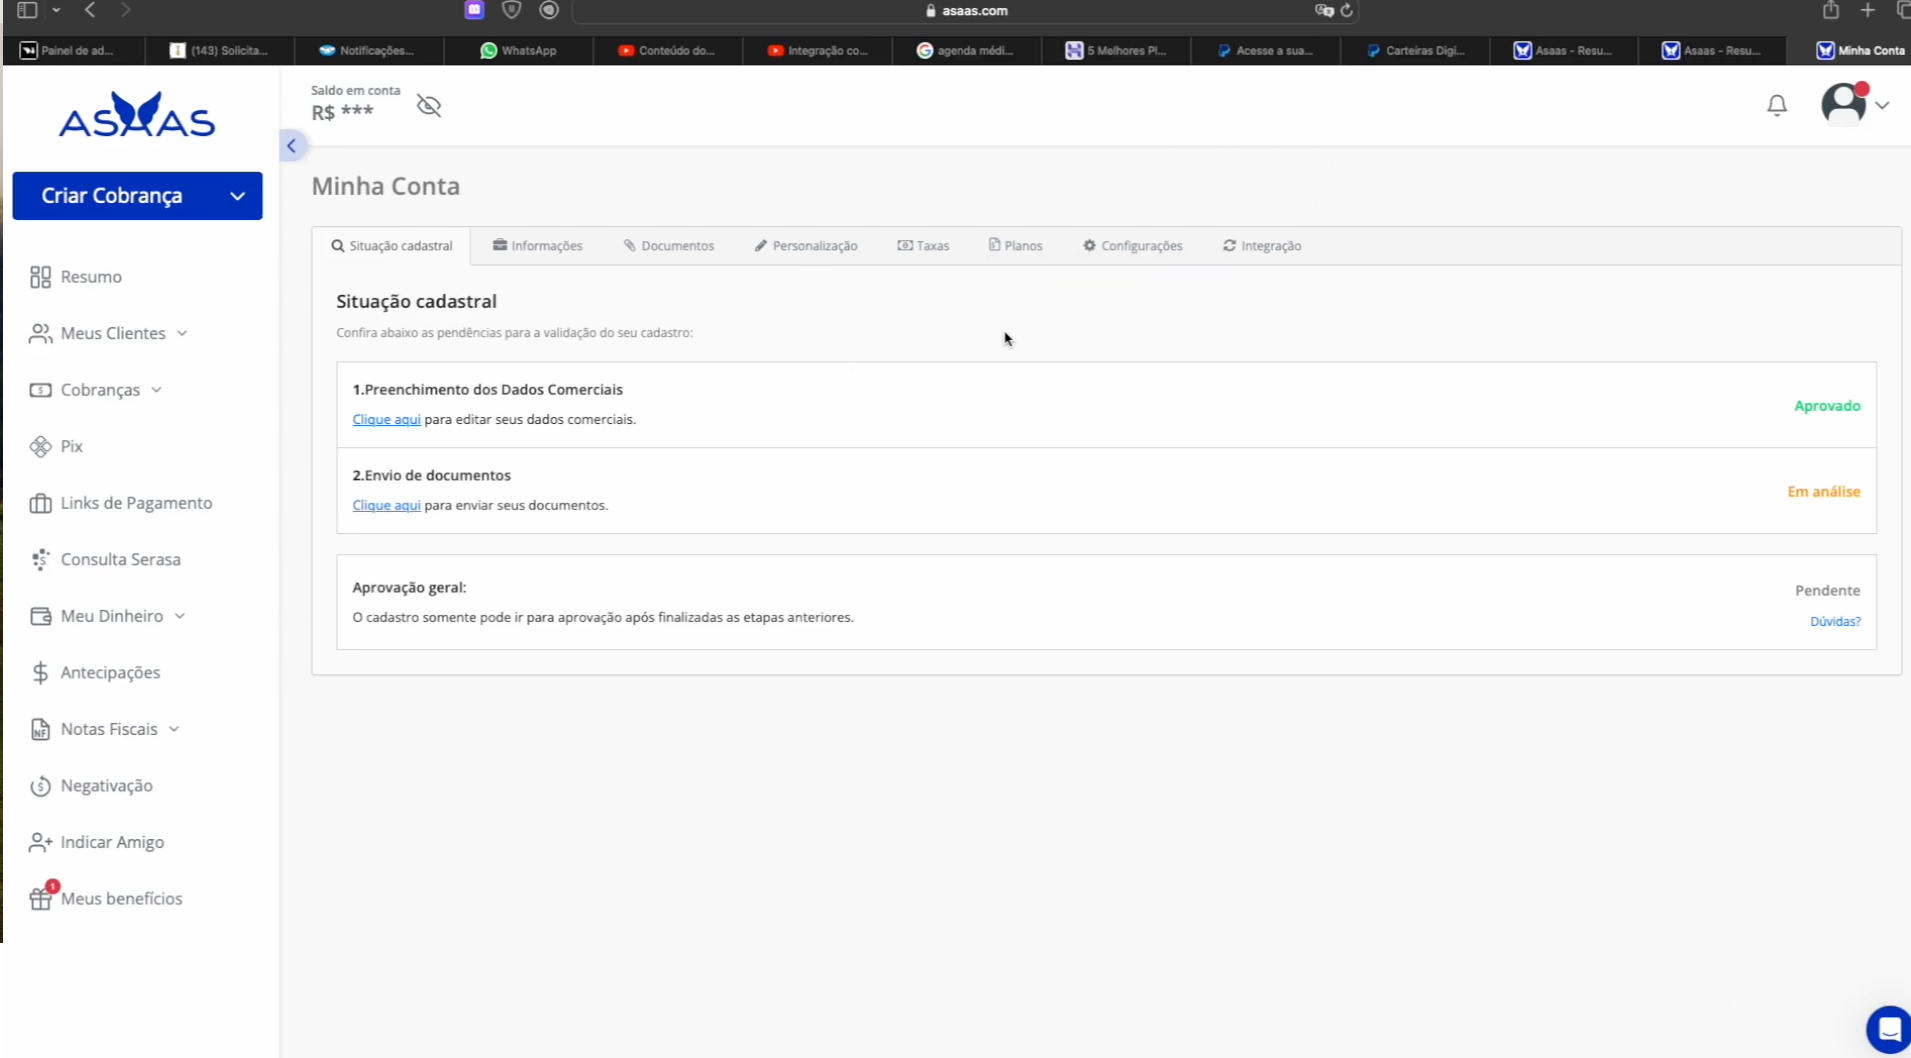1911x1058 pixels.
Task: Open Consulta Serasa
Action: pyautogui.click(x=120, y=559)
